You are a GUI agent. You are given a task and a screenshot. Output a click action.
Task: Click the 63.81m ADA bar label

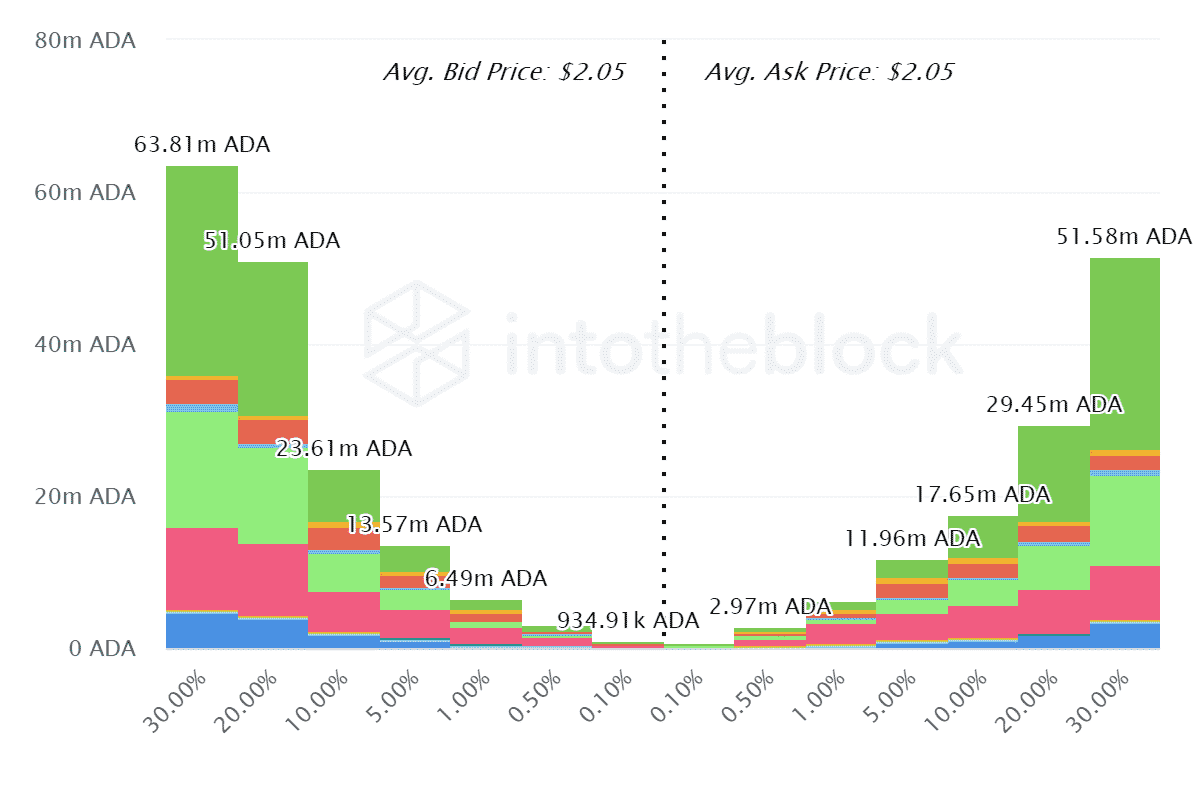[x=202, y=145]
